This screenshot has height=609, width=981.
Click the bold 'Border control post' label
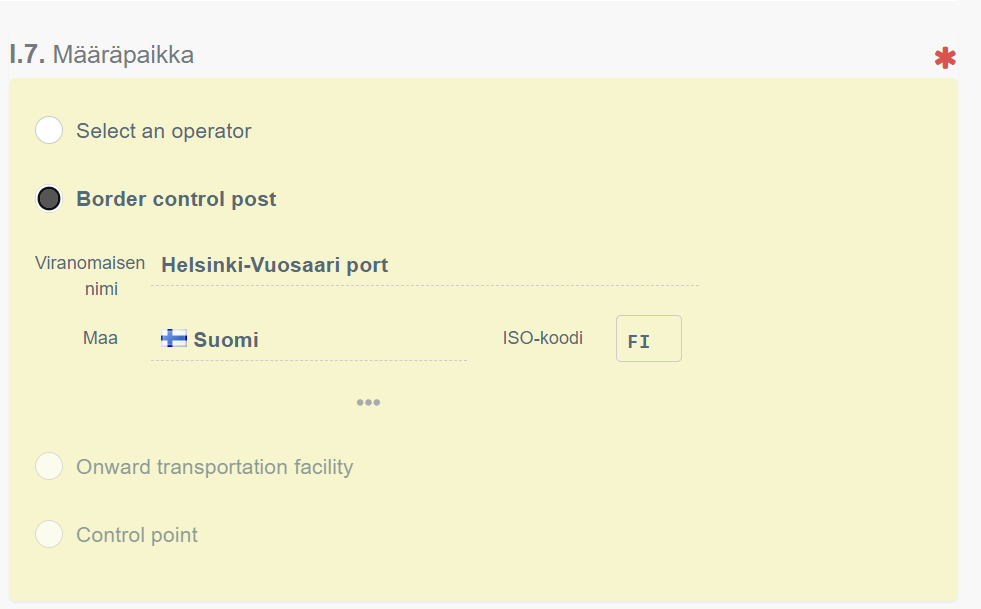click(x=176, y=199)
